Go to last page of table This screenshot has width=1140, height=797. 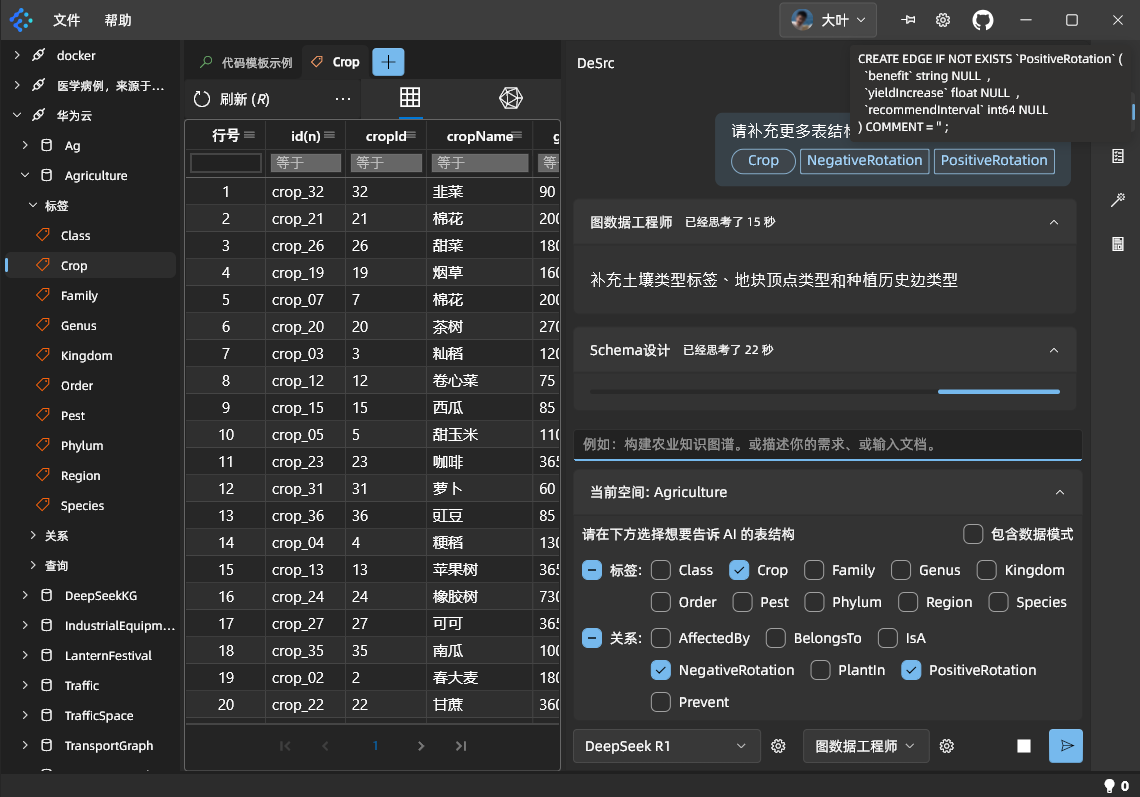[461, 745]
